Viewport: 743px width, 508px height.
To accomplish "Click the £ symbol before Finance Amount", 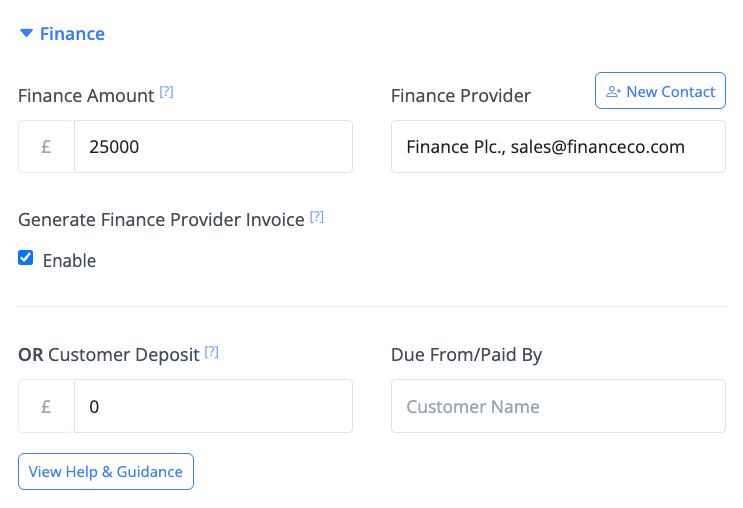I will [x=46, y=147].
